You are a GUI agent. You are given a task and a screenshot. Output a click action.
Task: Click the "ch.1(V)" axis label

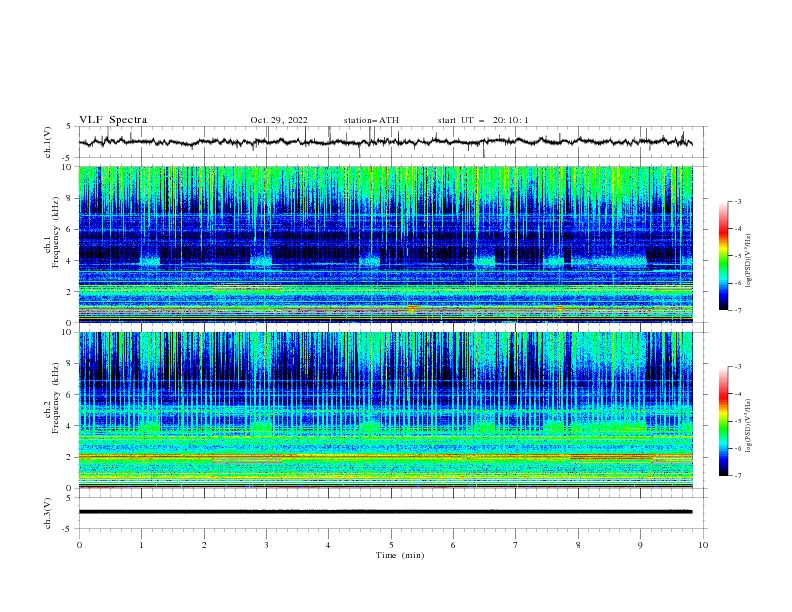click(x=48, y=142)
